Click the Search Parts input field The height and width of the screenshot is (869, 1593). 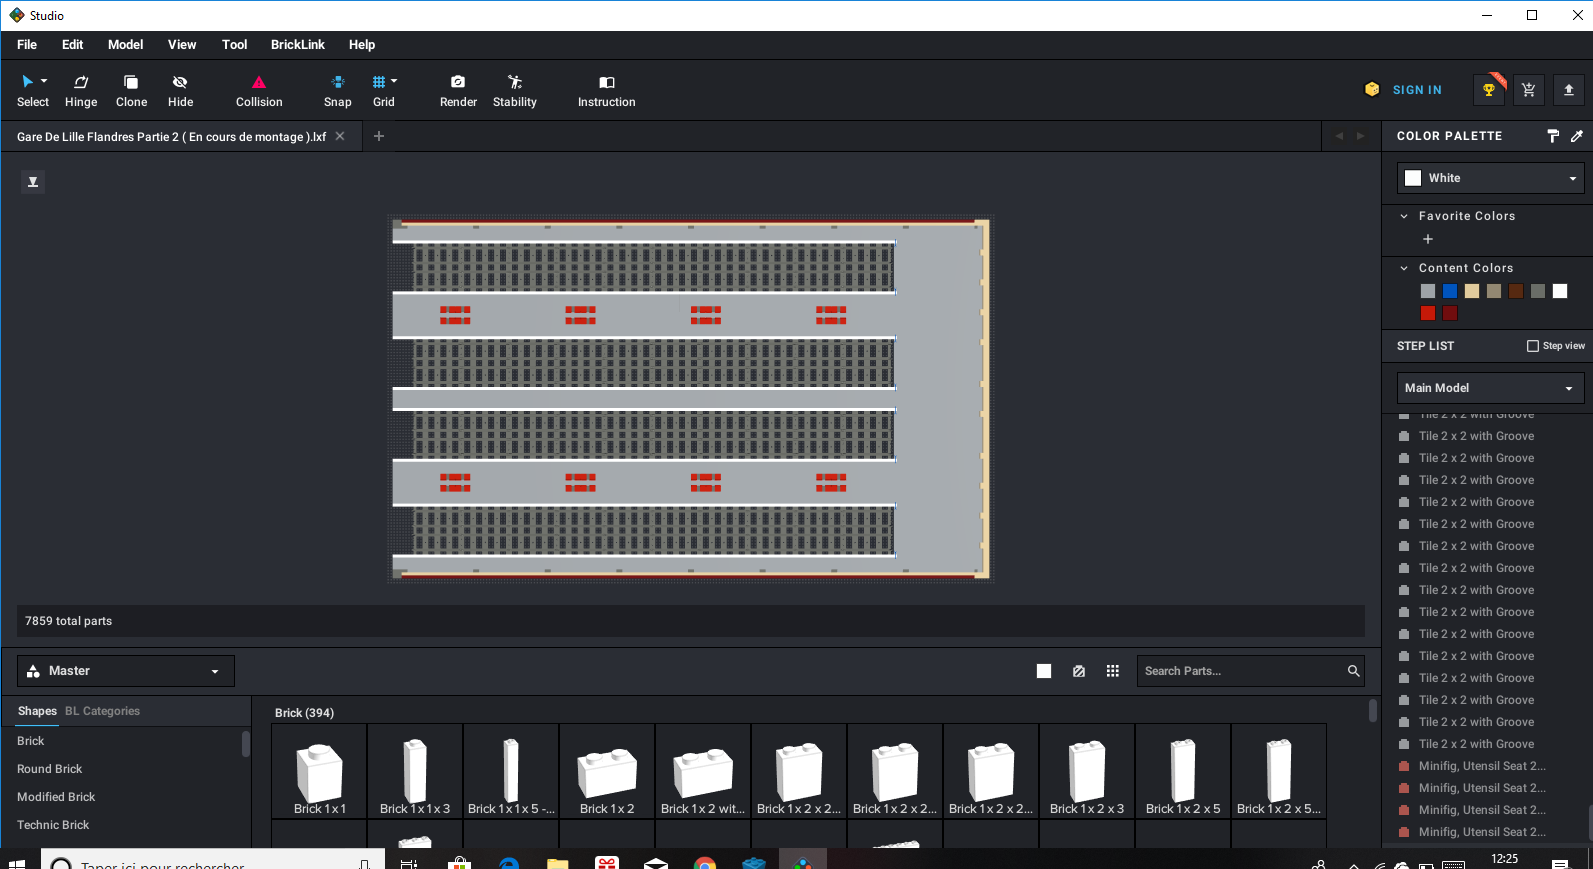coord(1240,671)
